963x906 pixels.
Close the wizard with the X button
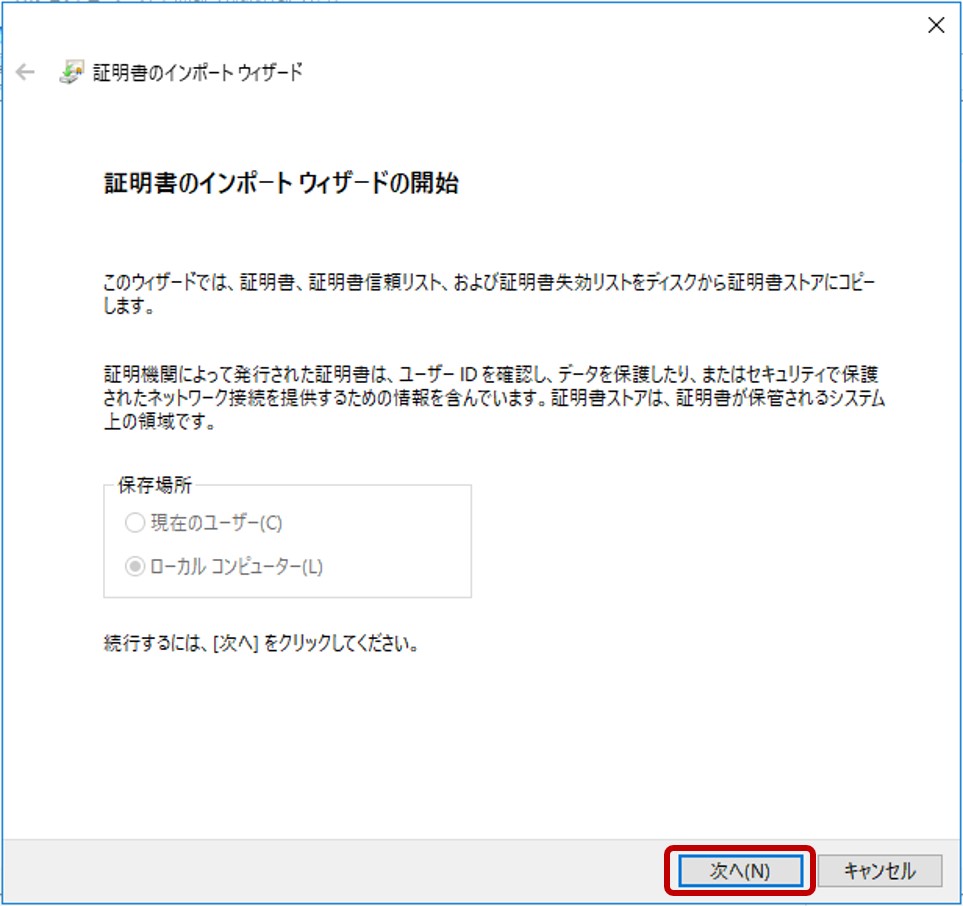[936, 26]
